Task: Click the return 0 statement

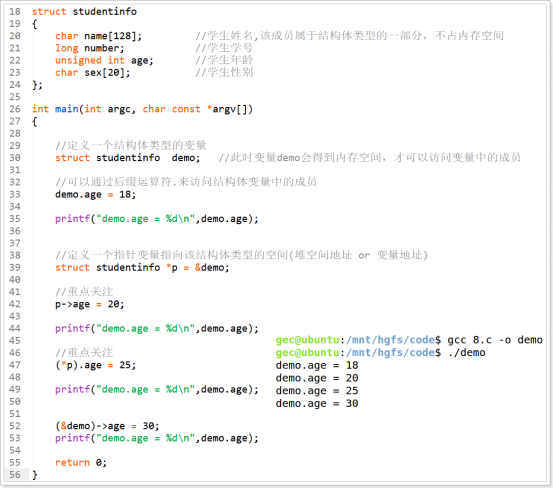Action: pos(81,463)
